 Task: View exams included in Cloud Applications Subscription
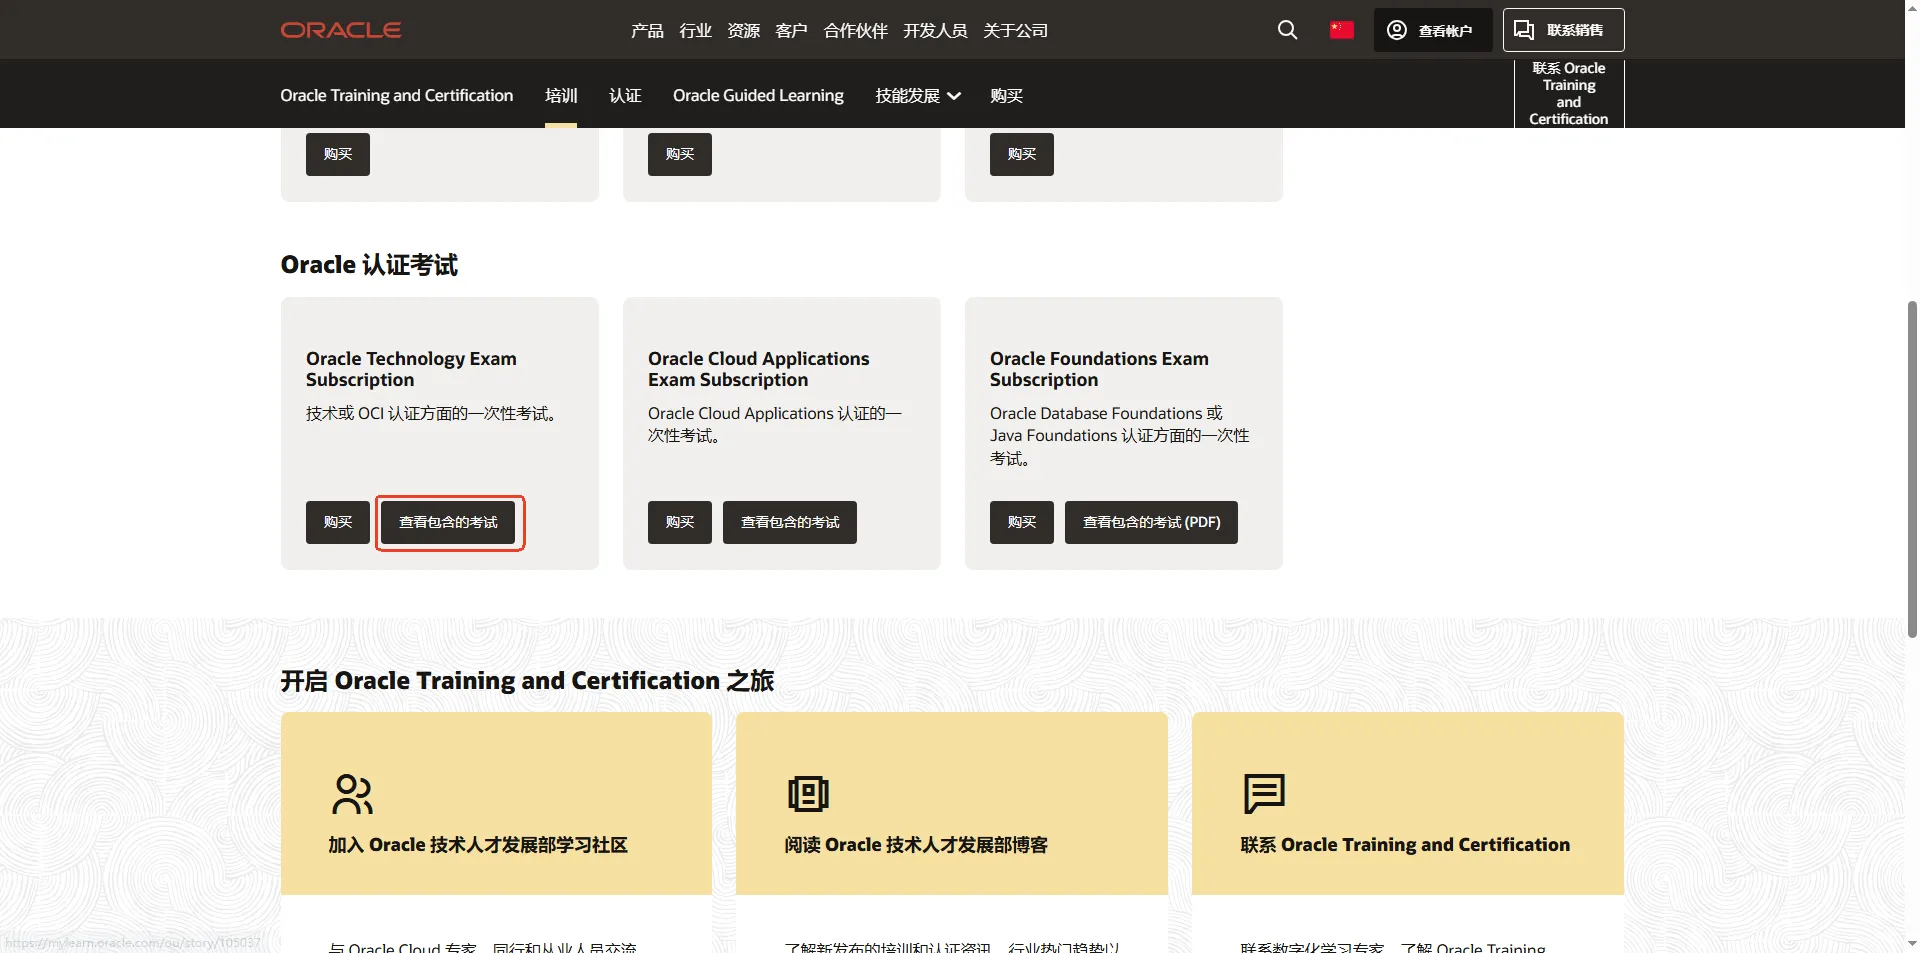(x=790, y=522)
